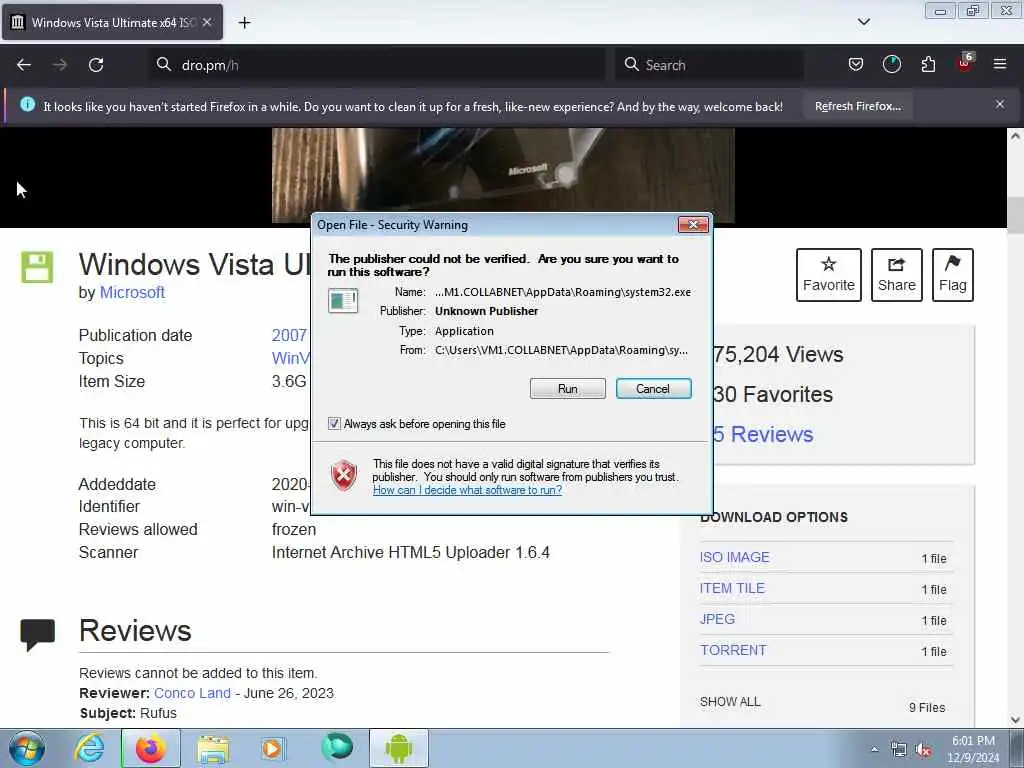This screenshot has height=768, width=1024.
Task: Click SHOW ALL files
Action: click(x=729, y=702)
